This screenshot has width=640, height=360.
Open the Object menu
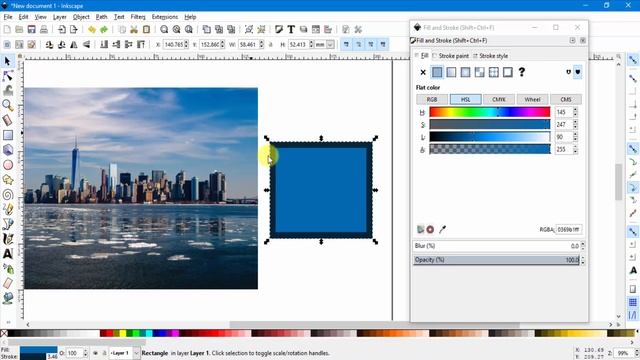81,17
